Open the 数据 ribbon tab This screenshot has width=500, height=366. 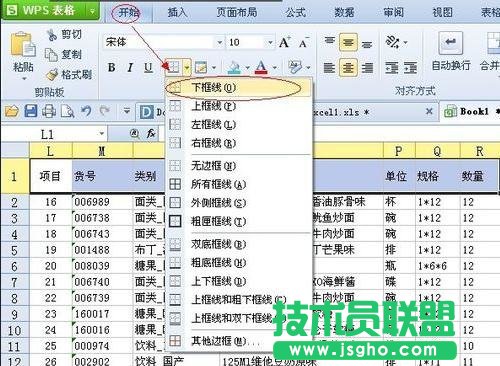[344, 13]
